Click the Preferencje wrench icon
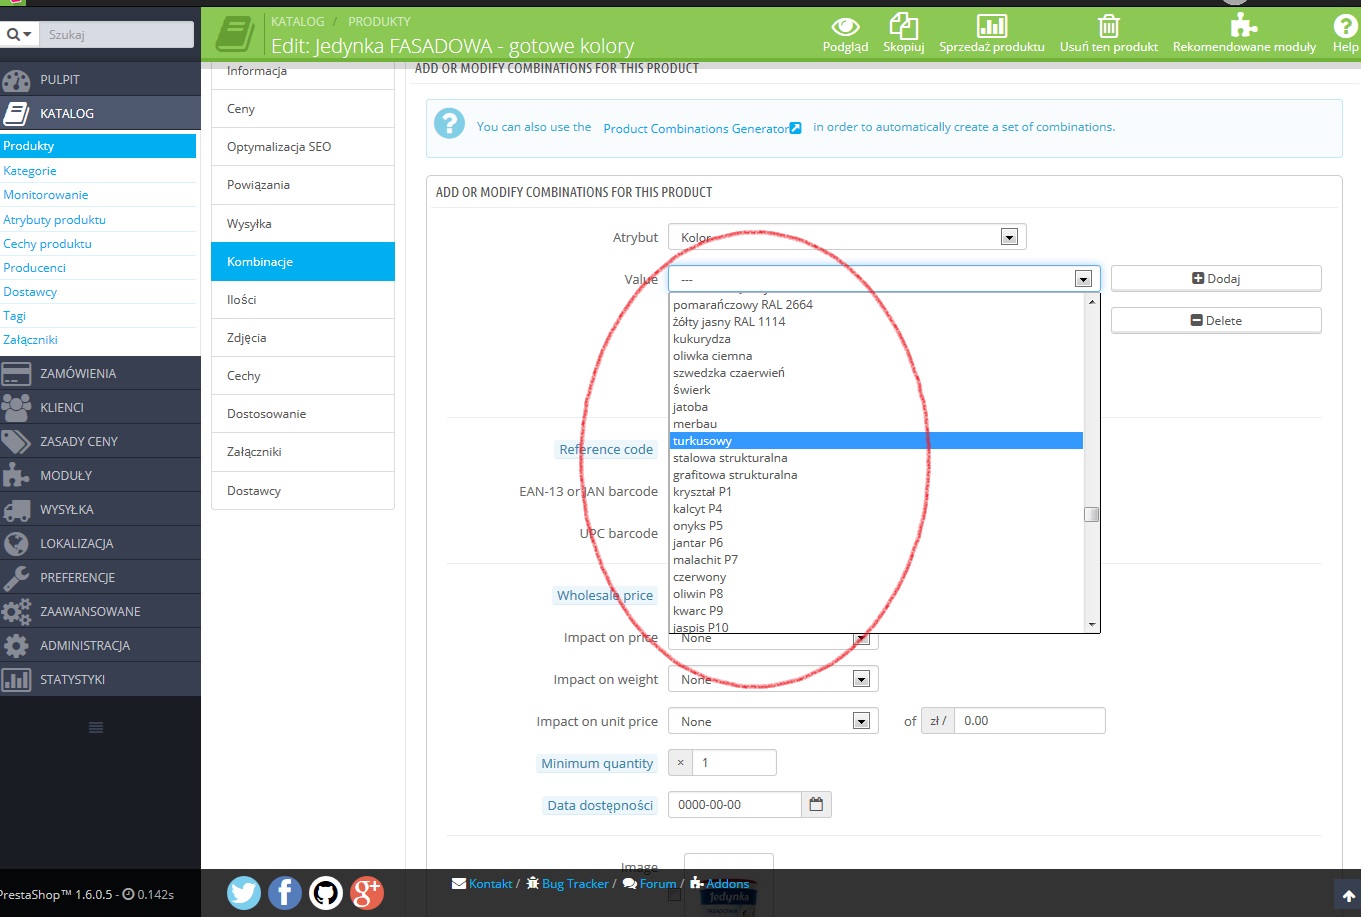 pyautogui.click(x=17, y=577)
